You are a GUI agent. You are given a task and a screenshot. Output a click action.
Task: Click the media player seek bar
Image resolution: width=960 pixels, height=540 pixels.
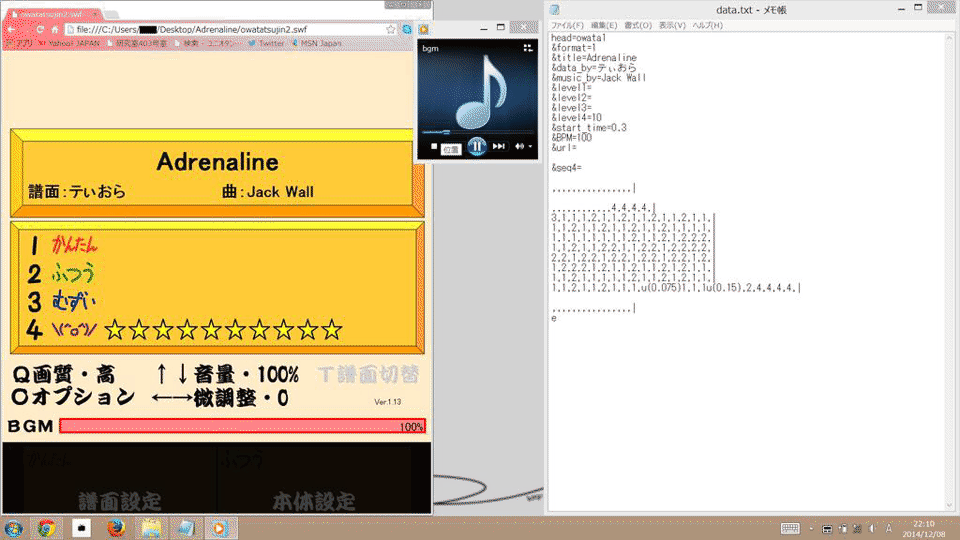point(477,132)
